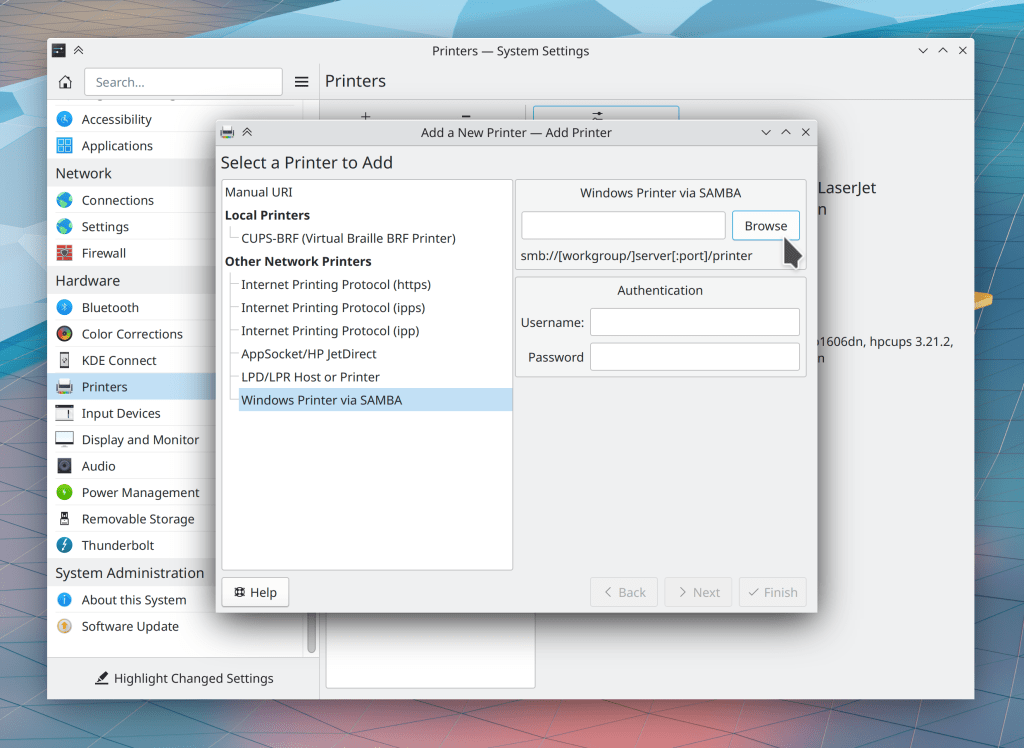Click the home icon in System Settings
Image resolution: width=1024 pixels, height=748 pixels.
[x=65, y=82]
